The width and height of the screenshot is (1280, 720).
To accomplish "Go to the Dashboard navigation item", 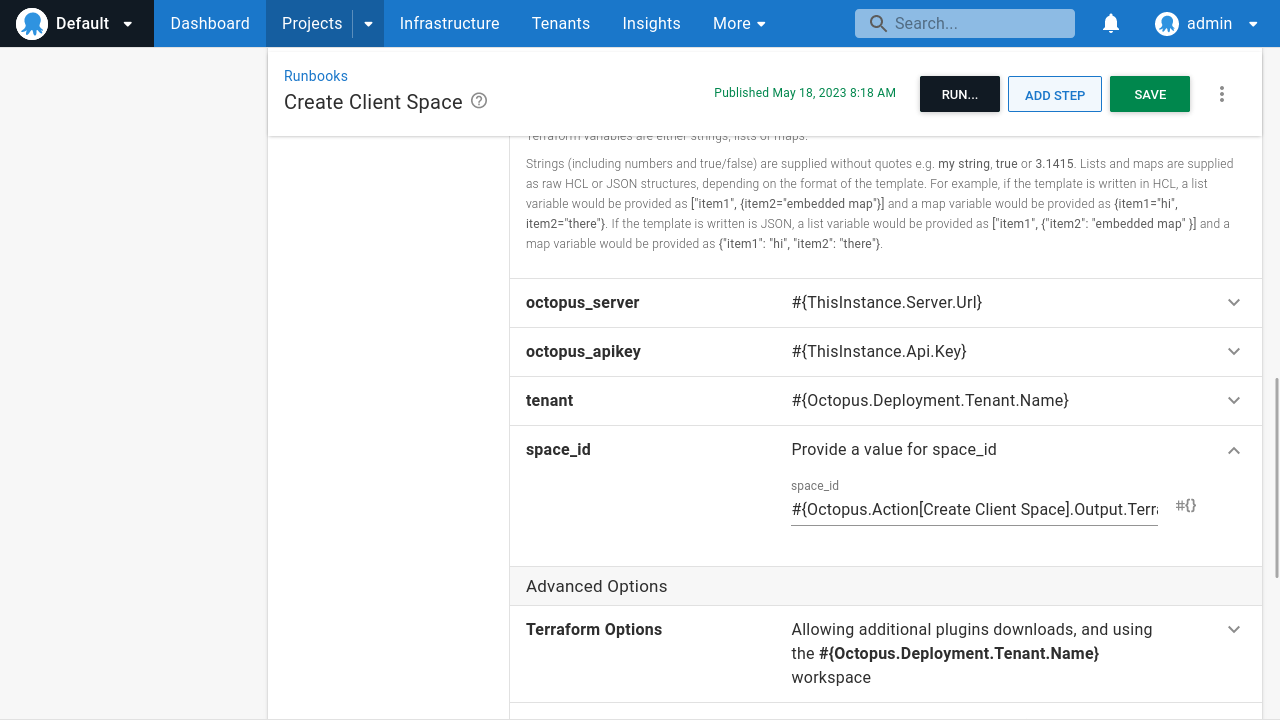I will (x=209, y=23).
